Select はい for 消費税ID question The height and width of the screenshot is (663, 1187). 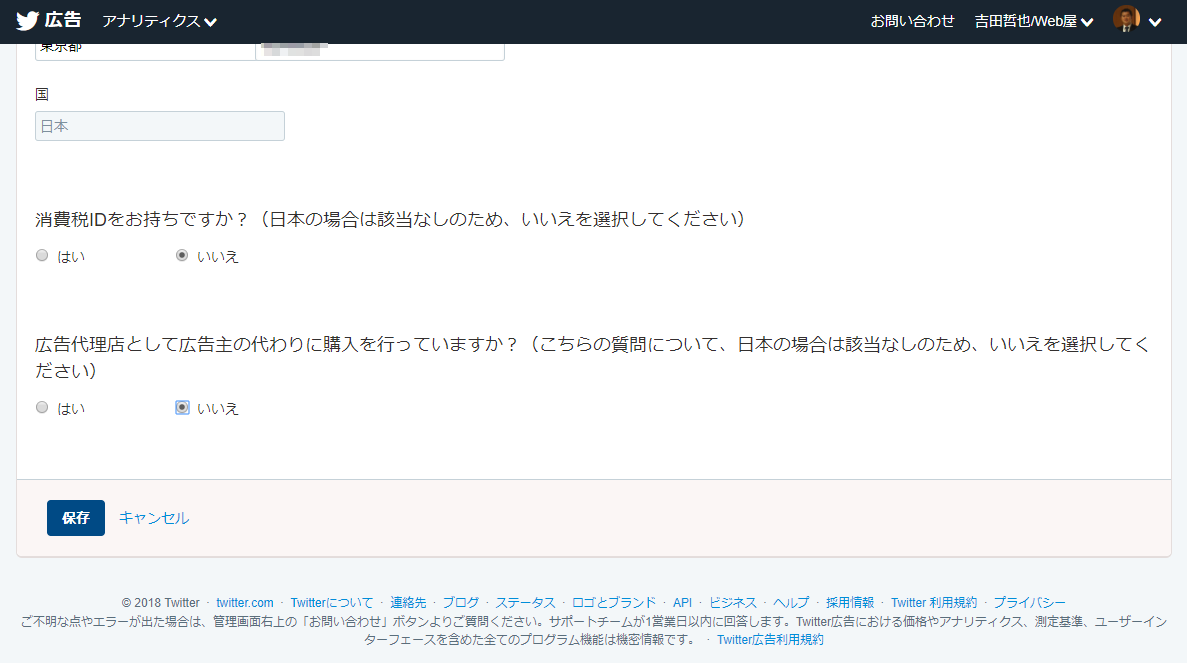42,256
